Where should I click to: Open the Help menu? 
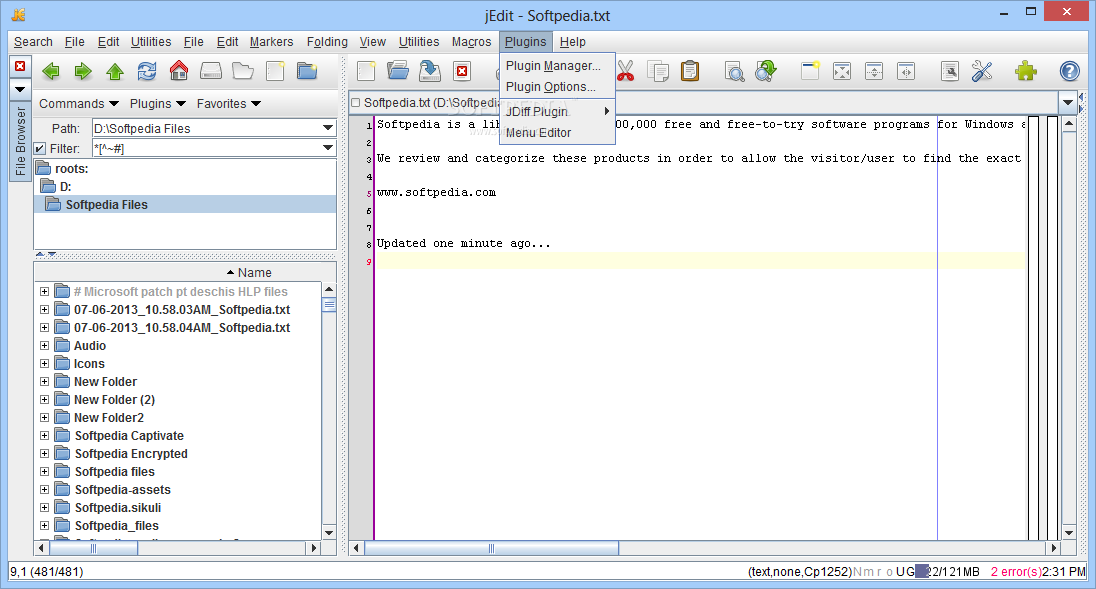click(572, 42)
